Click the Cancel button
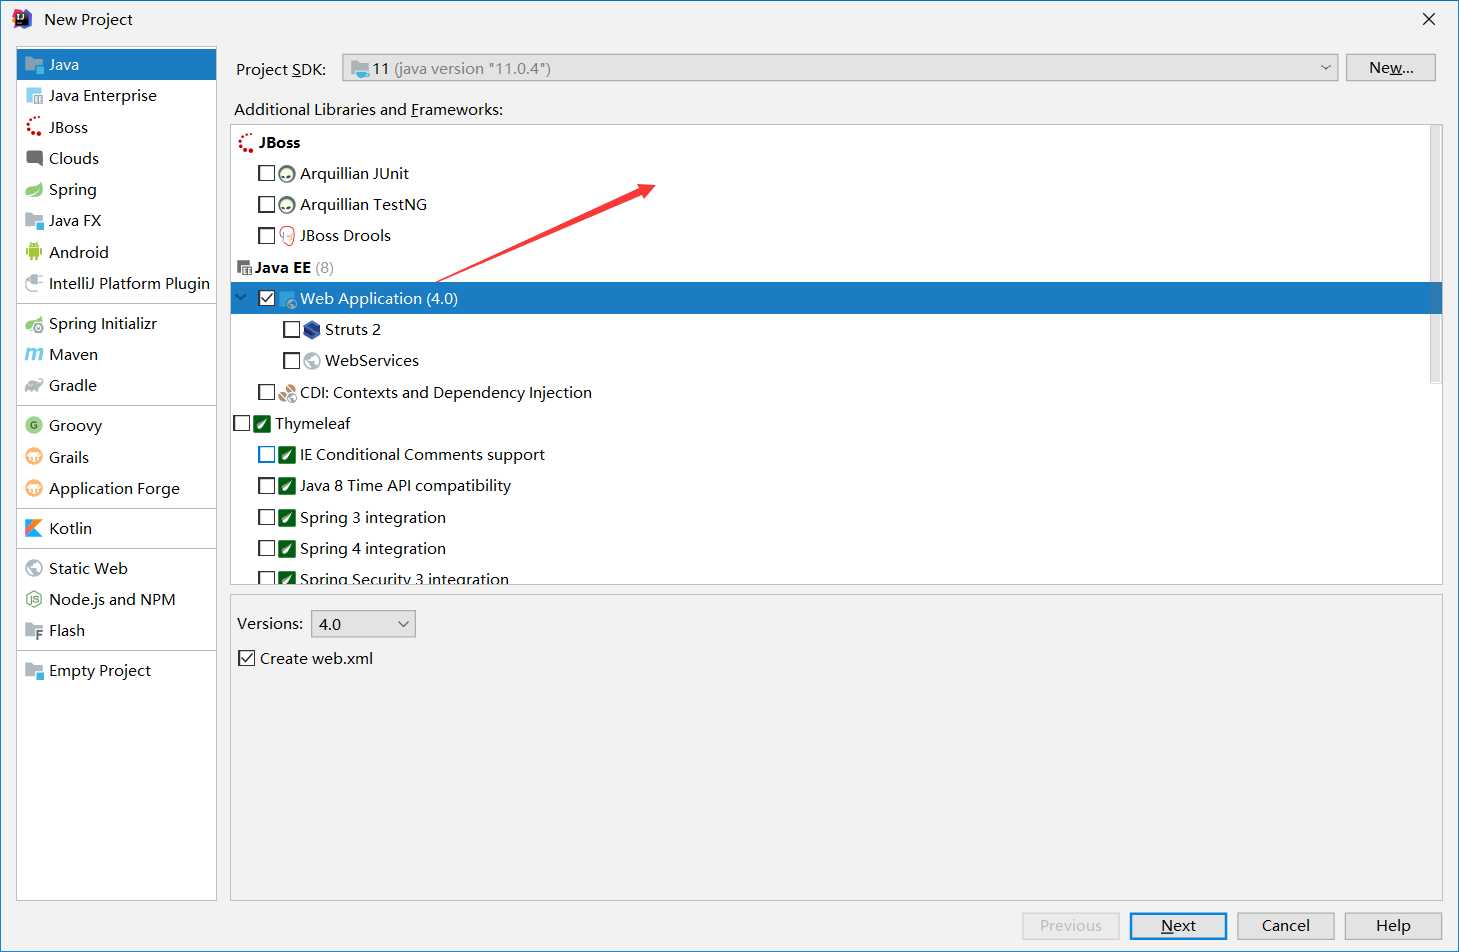The height and width of the screenshot is (952, 1459). pyautogui.click(x=1286, y=926)
